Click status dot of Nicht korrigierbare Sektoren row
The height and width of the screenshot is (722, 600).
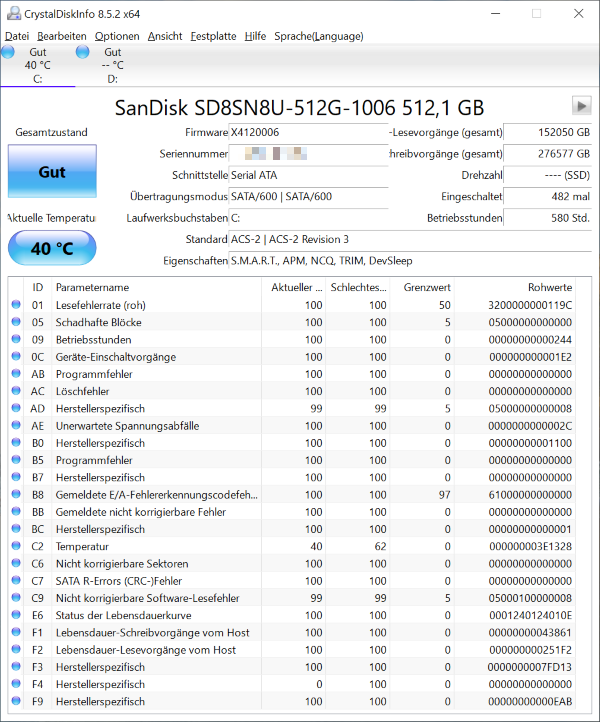pos(16,563)
